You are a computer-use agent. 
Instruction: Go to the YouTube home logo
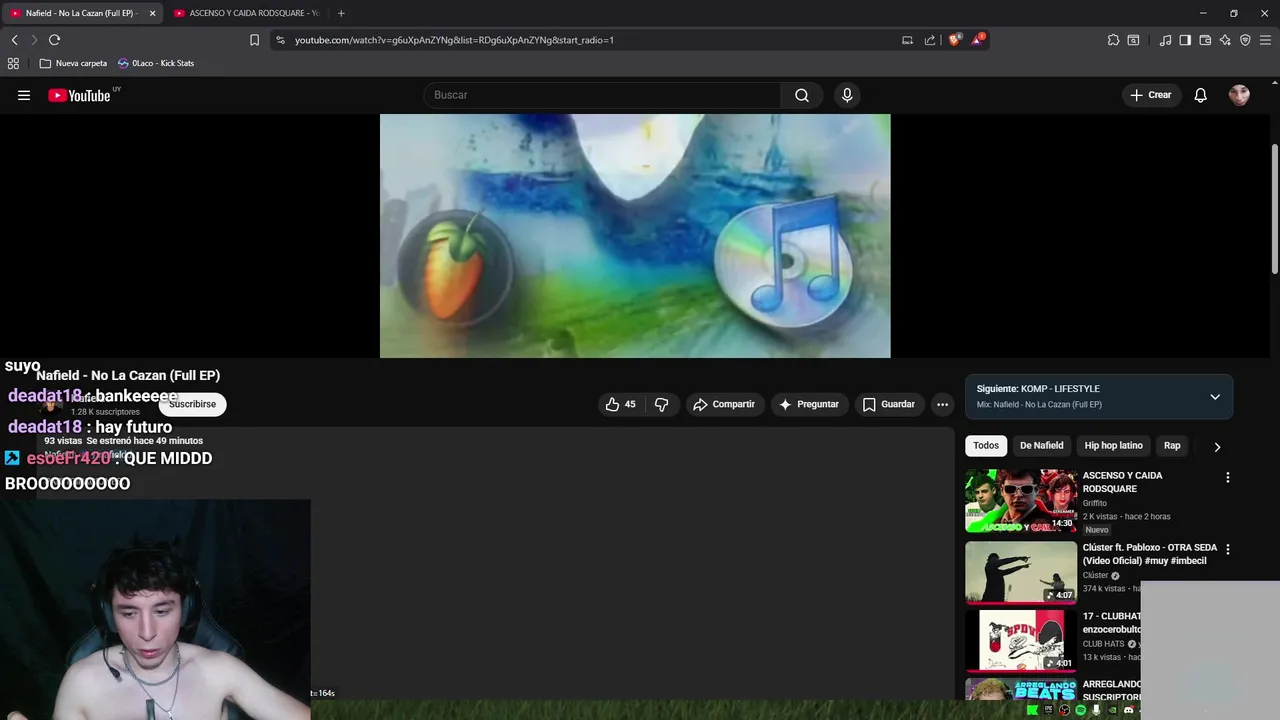[80, 95]
